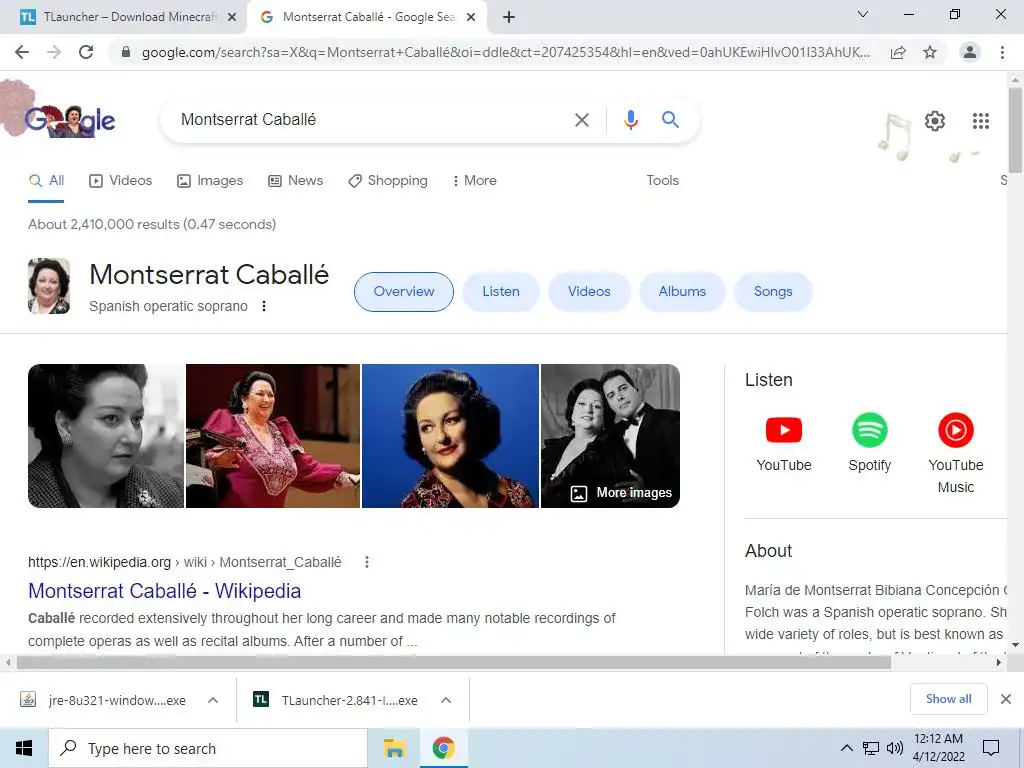Image resolution: width=1024 pixels, height=768 pixels.
Task: Click the padlock site info icon
Action: [x=126, y=52]
